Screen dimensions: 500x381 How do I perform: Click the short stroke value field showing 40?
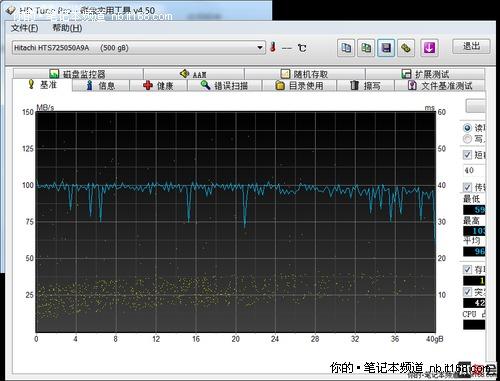[474, 170]
